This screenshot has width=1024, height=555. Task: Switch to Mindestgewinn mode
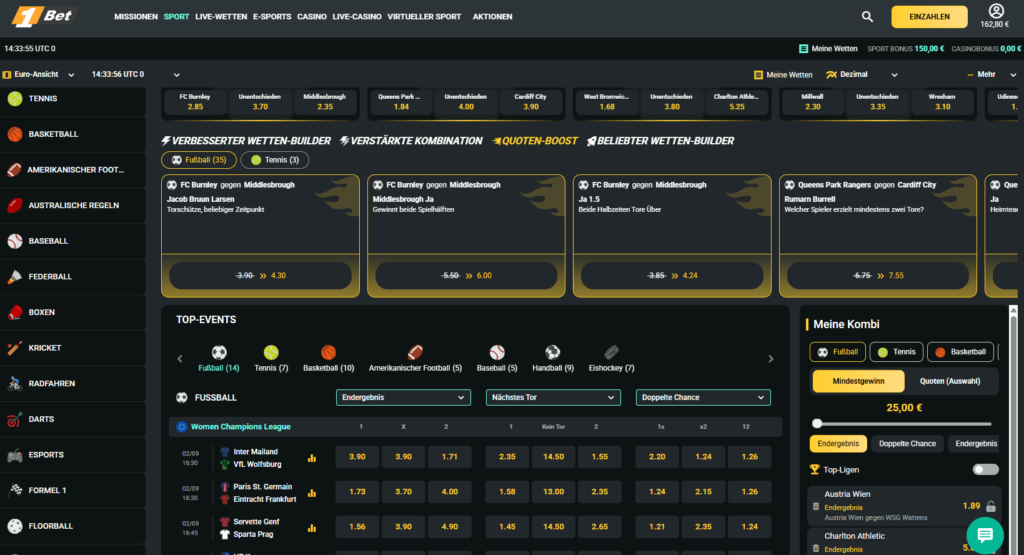[858, 381]
